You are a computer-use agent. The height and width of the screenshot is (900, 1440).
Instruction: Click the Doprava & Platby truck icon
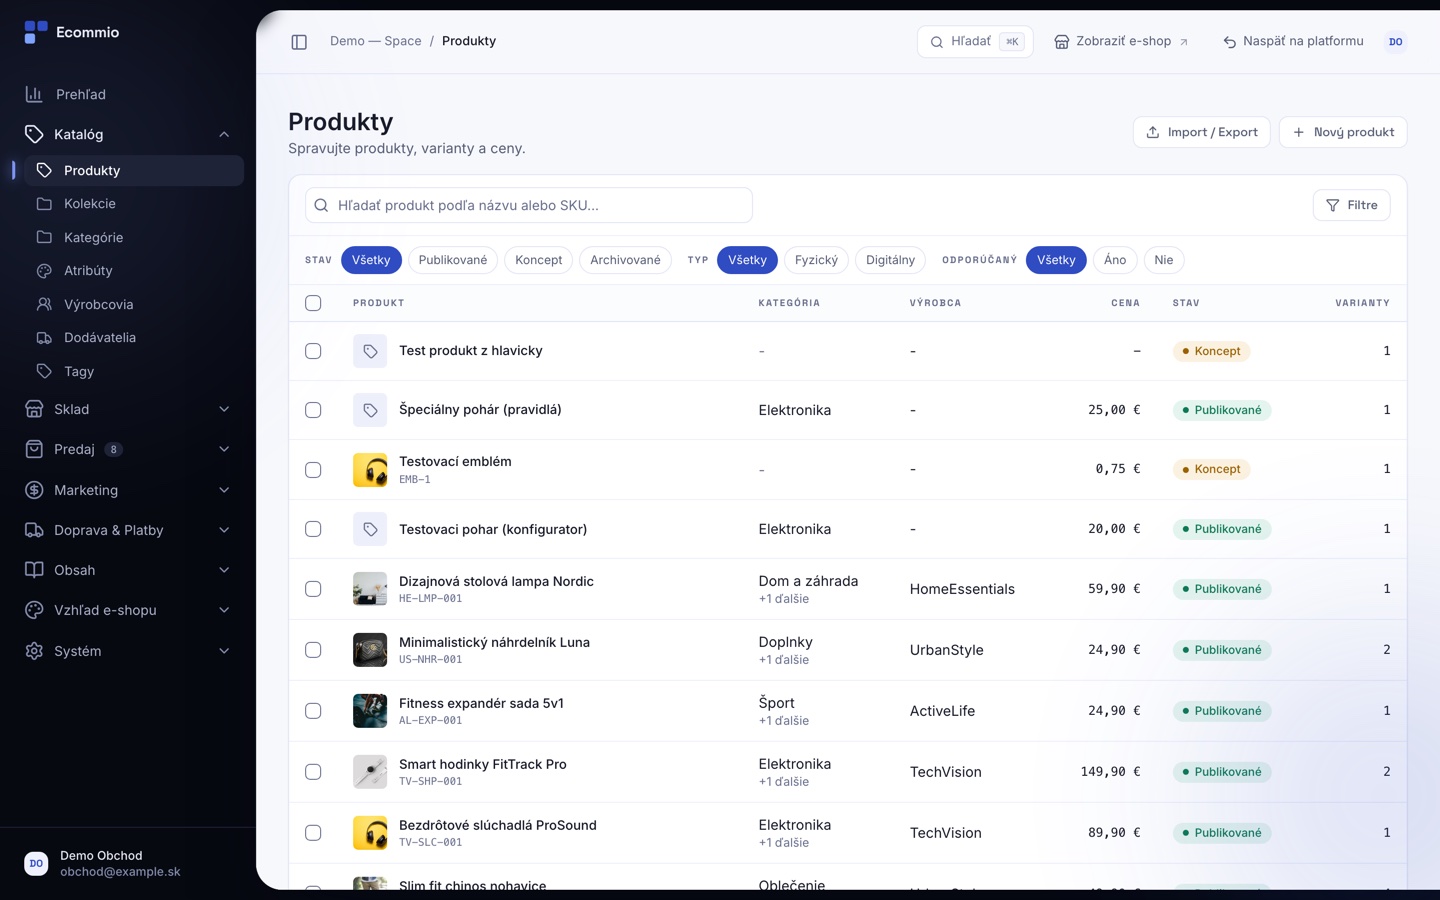(x=34, y=530)
